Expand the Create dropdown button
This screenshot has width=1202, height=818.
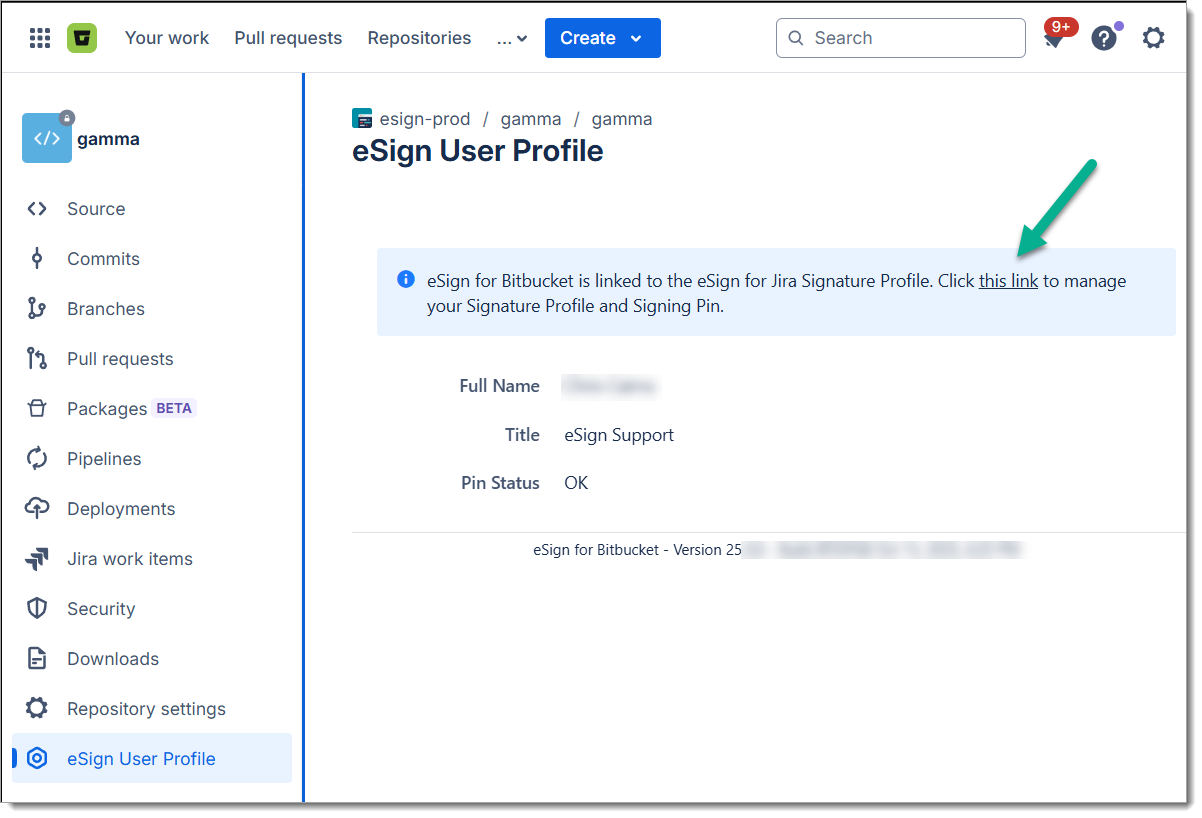pos(602,38)
